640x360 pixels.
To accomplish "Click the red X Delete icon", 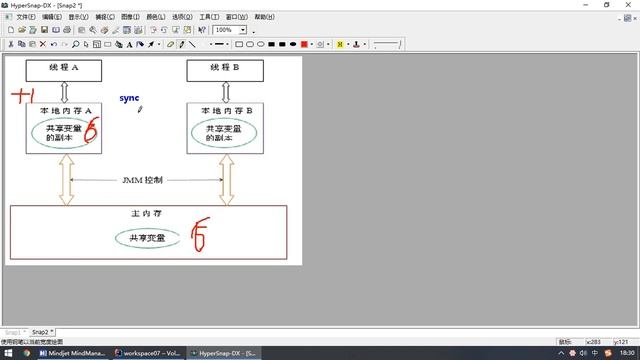I will tap(43, 44).
